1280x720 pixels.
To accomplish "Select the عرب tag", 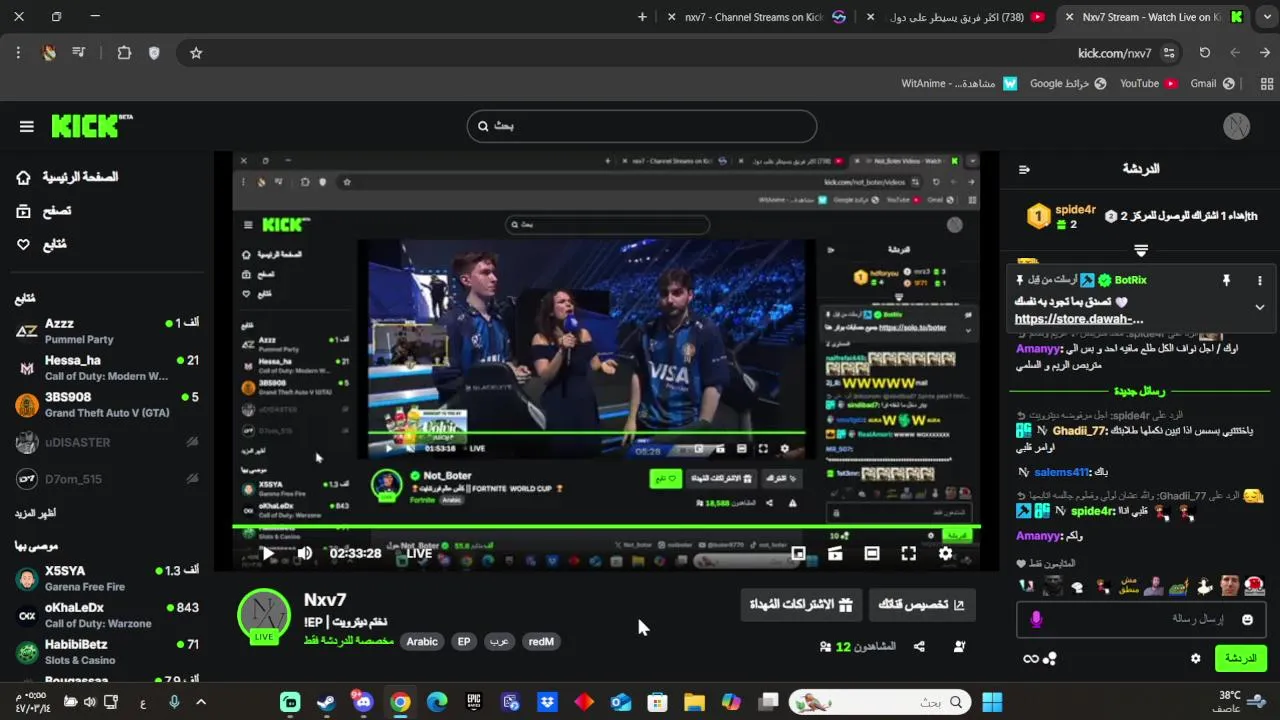I will pos(498,642).
